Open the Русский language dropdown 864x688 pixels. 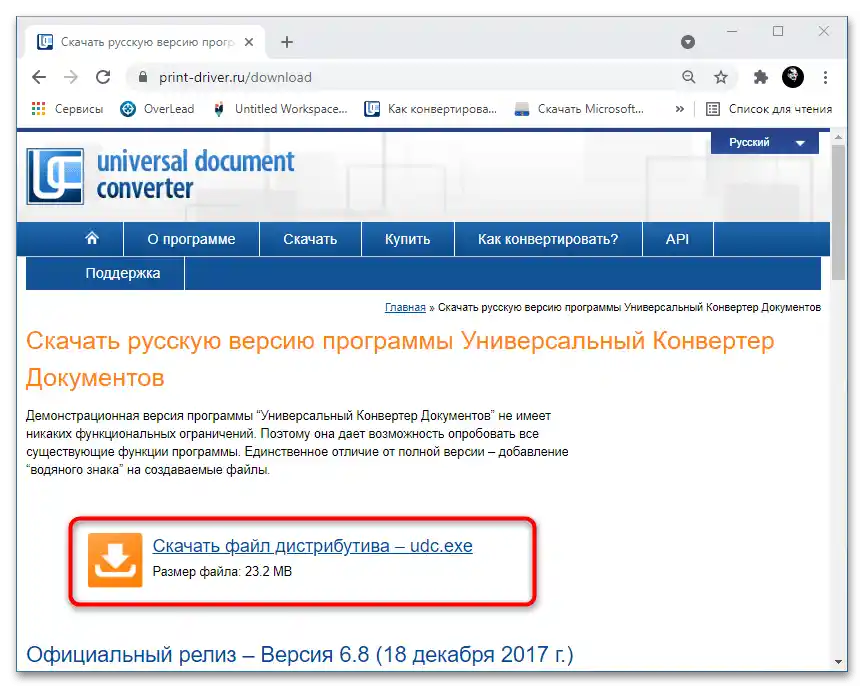click(x=764, y=143)
